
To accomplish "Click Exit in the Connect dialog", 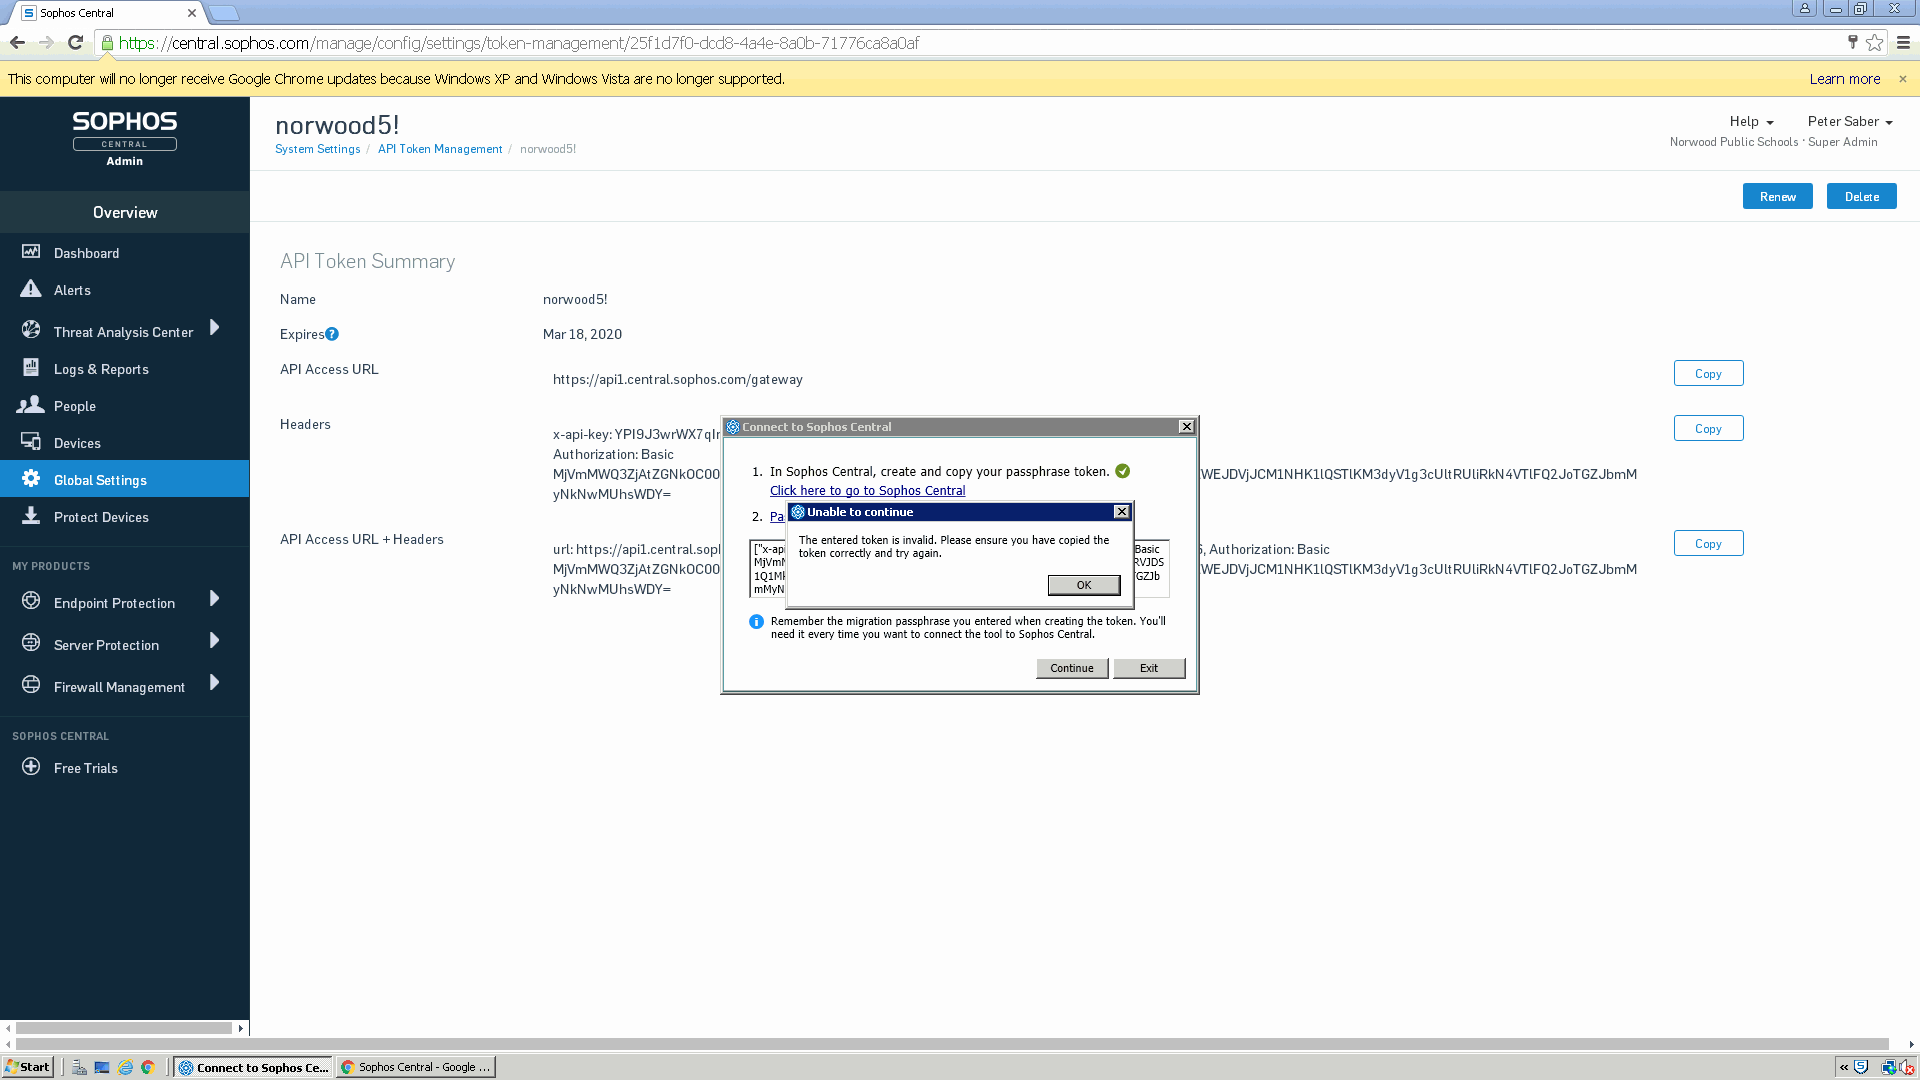I will pyautogui.click(x=1149, y=668).
